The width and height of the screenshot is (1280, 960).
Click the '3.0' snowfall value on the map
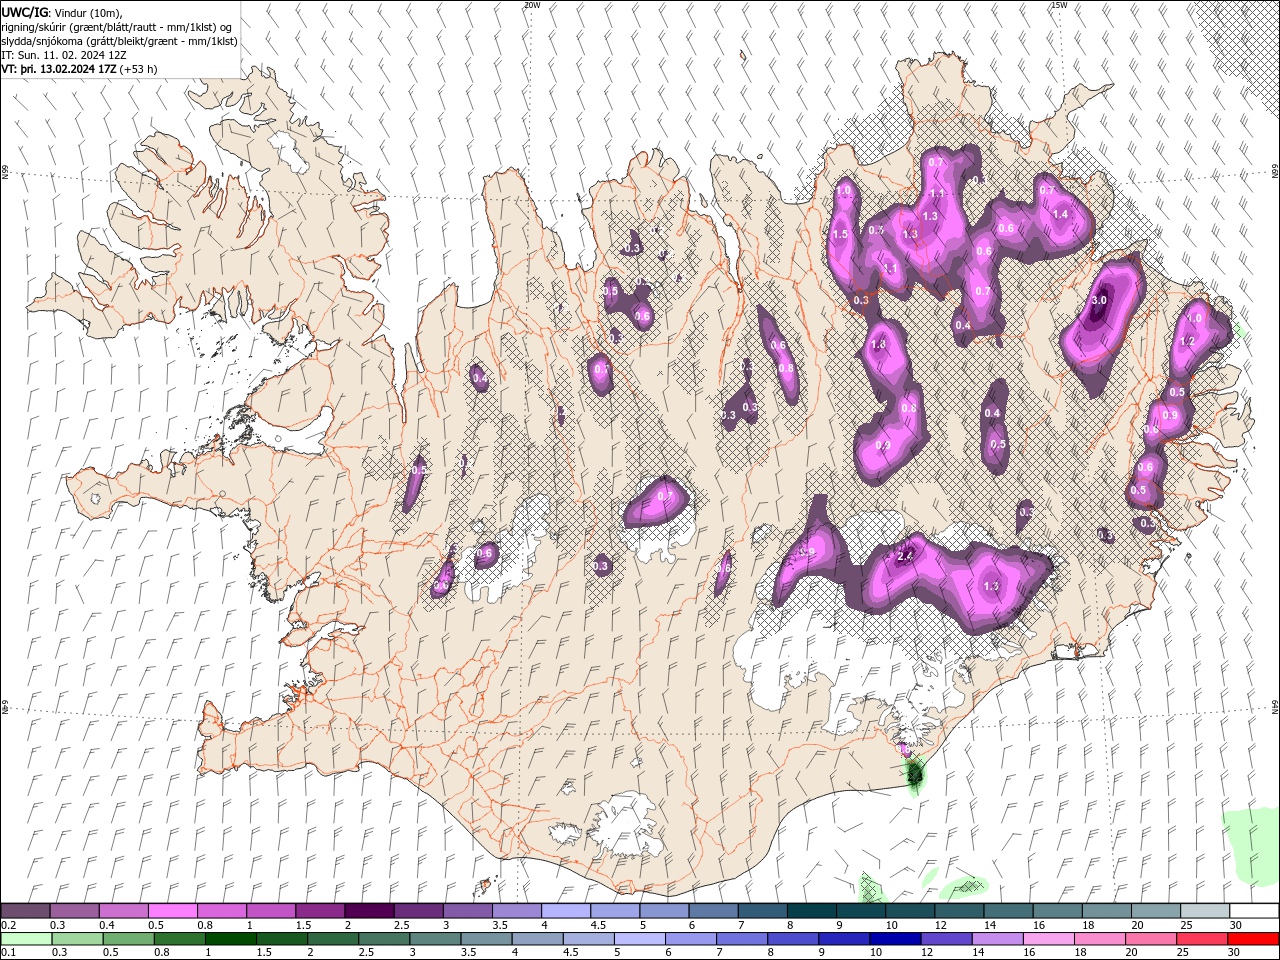1099,300
